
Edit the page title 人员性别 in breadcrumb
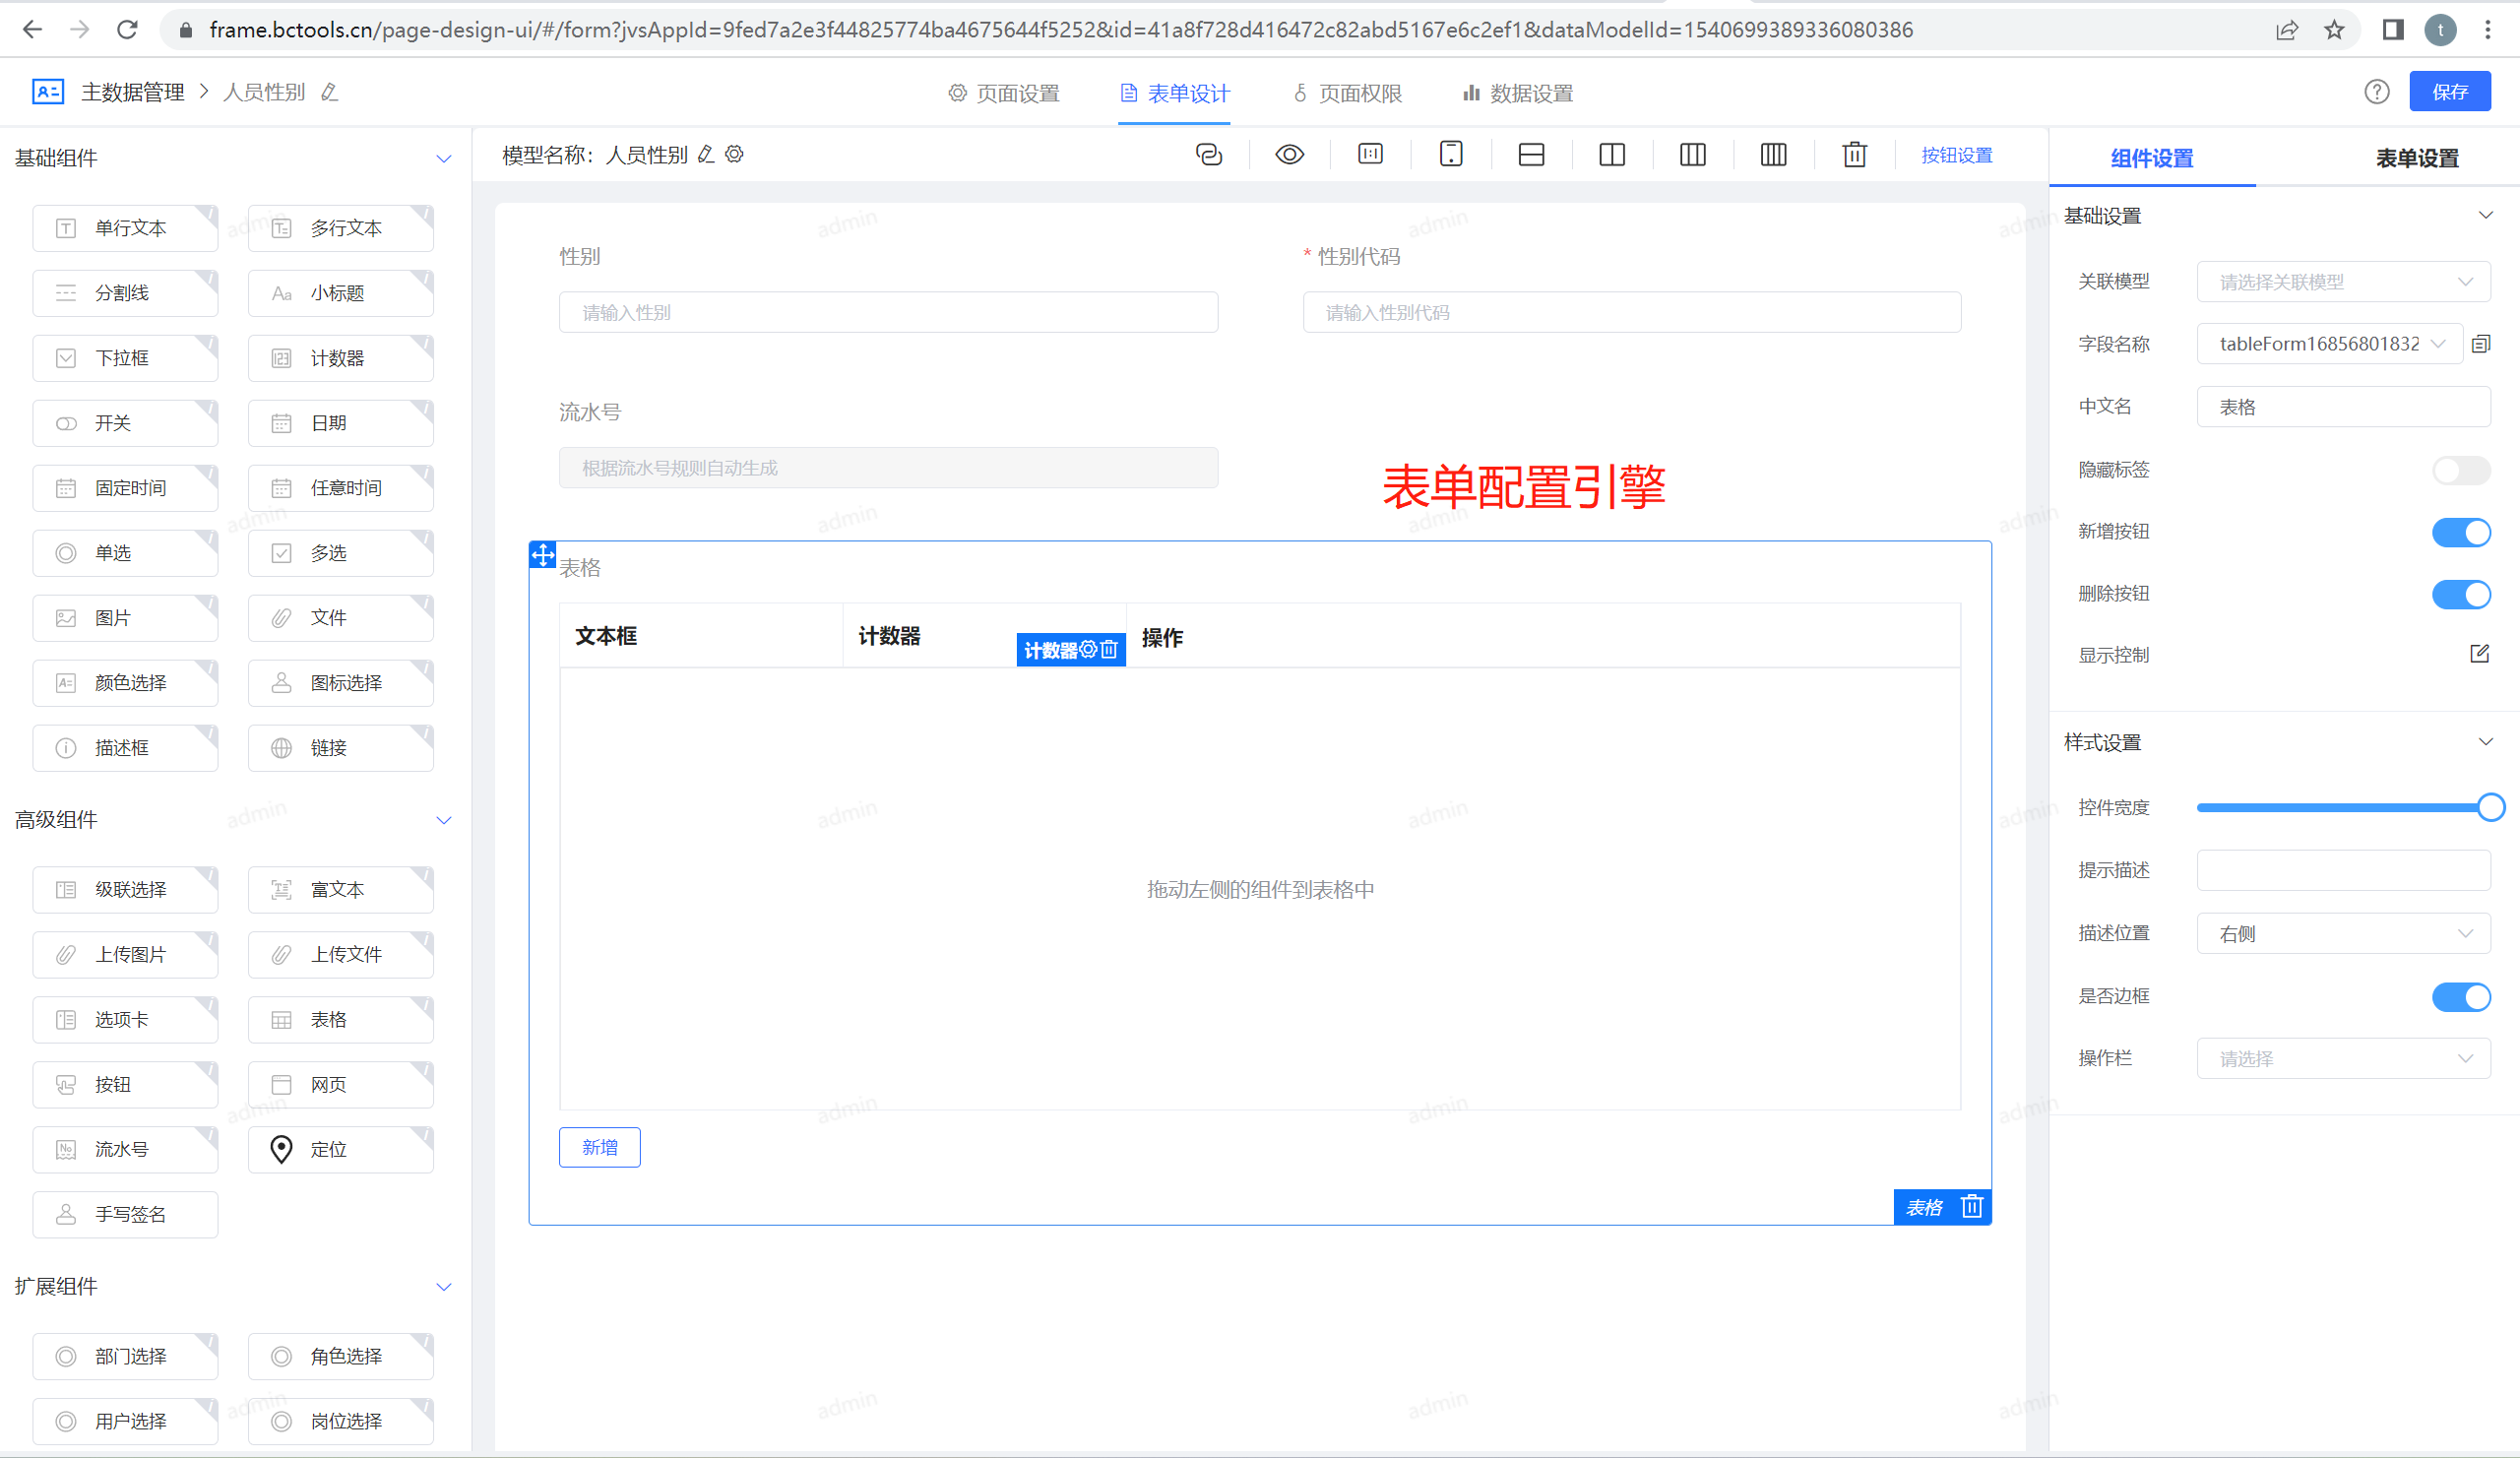[330, 92]
